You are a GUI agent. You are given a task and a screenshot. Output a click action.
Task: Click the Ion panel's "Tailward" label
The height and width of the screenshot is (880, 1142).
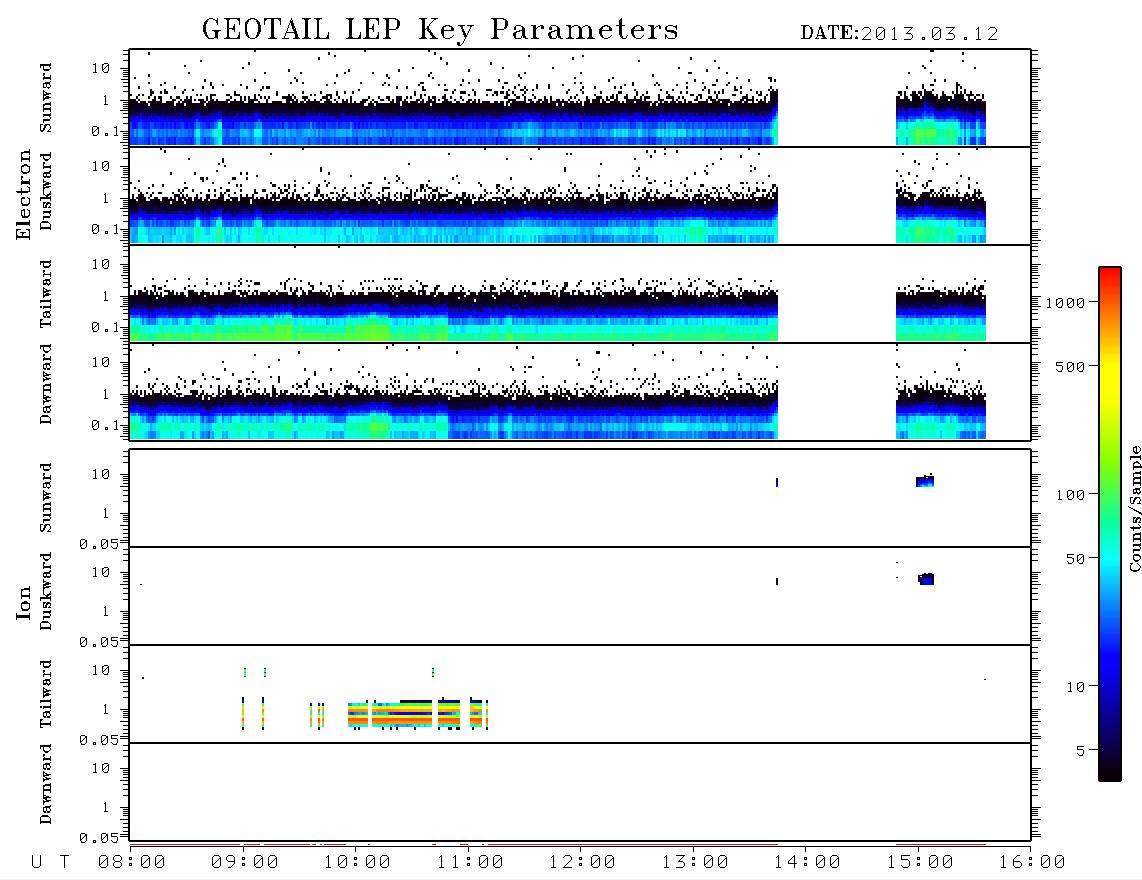(x=46, y=694)
